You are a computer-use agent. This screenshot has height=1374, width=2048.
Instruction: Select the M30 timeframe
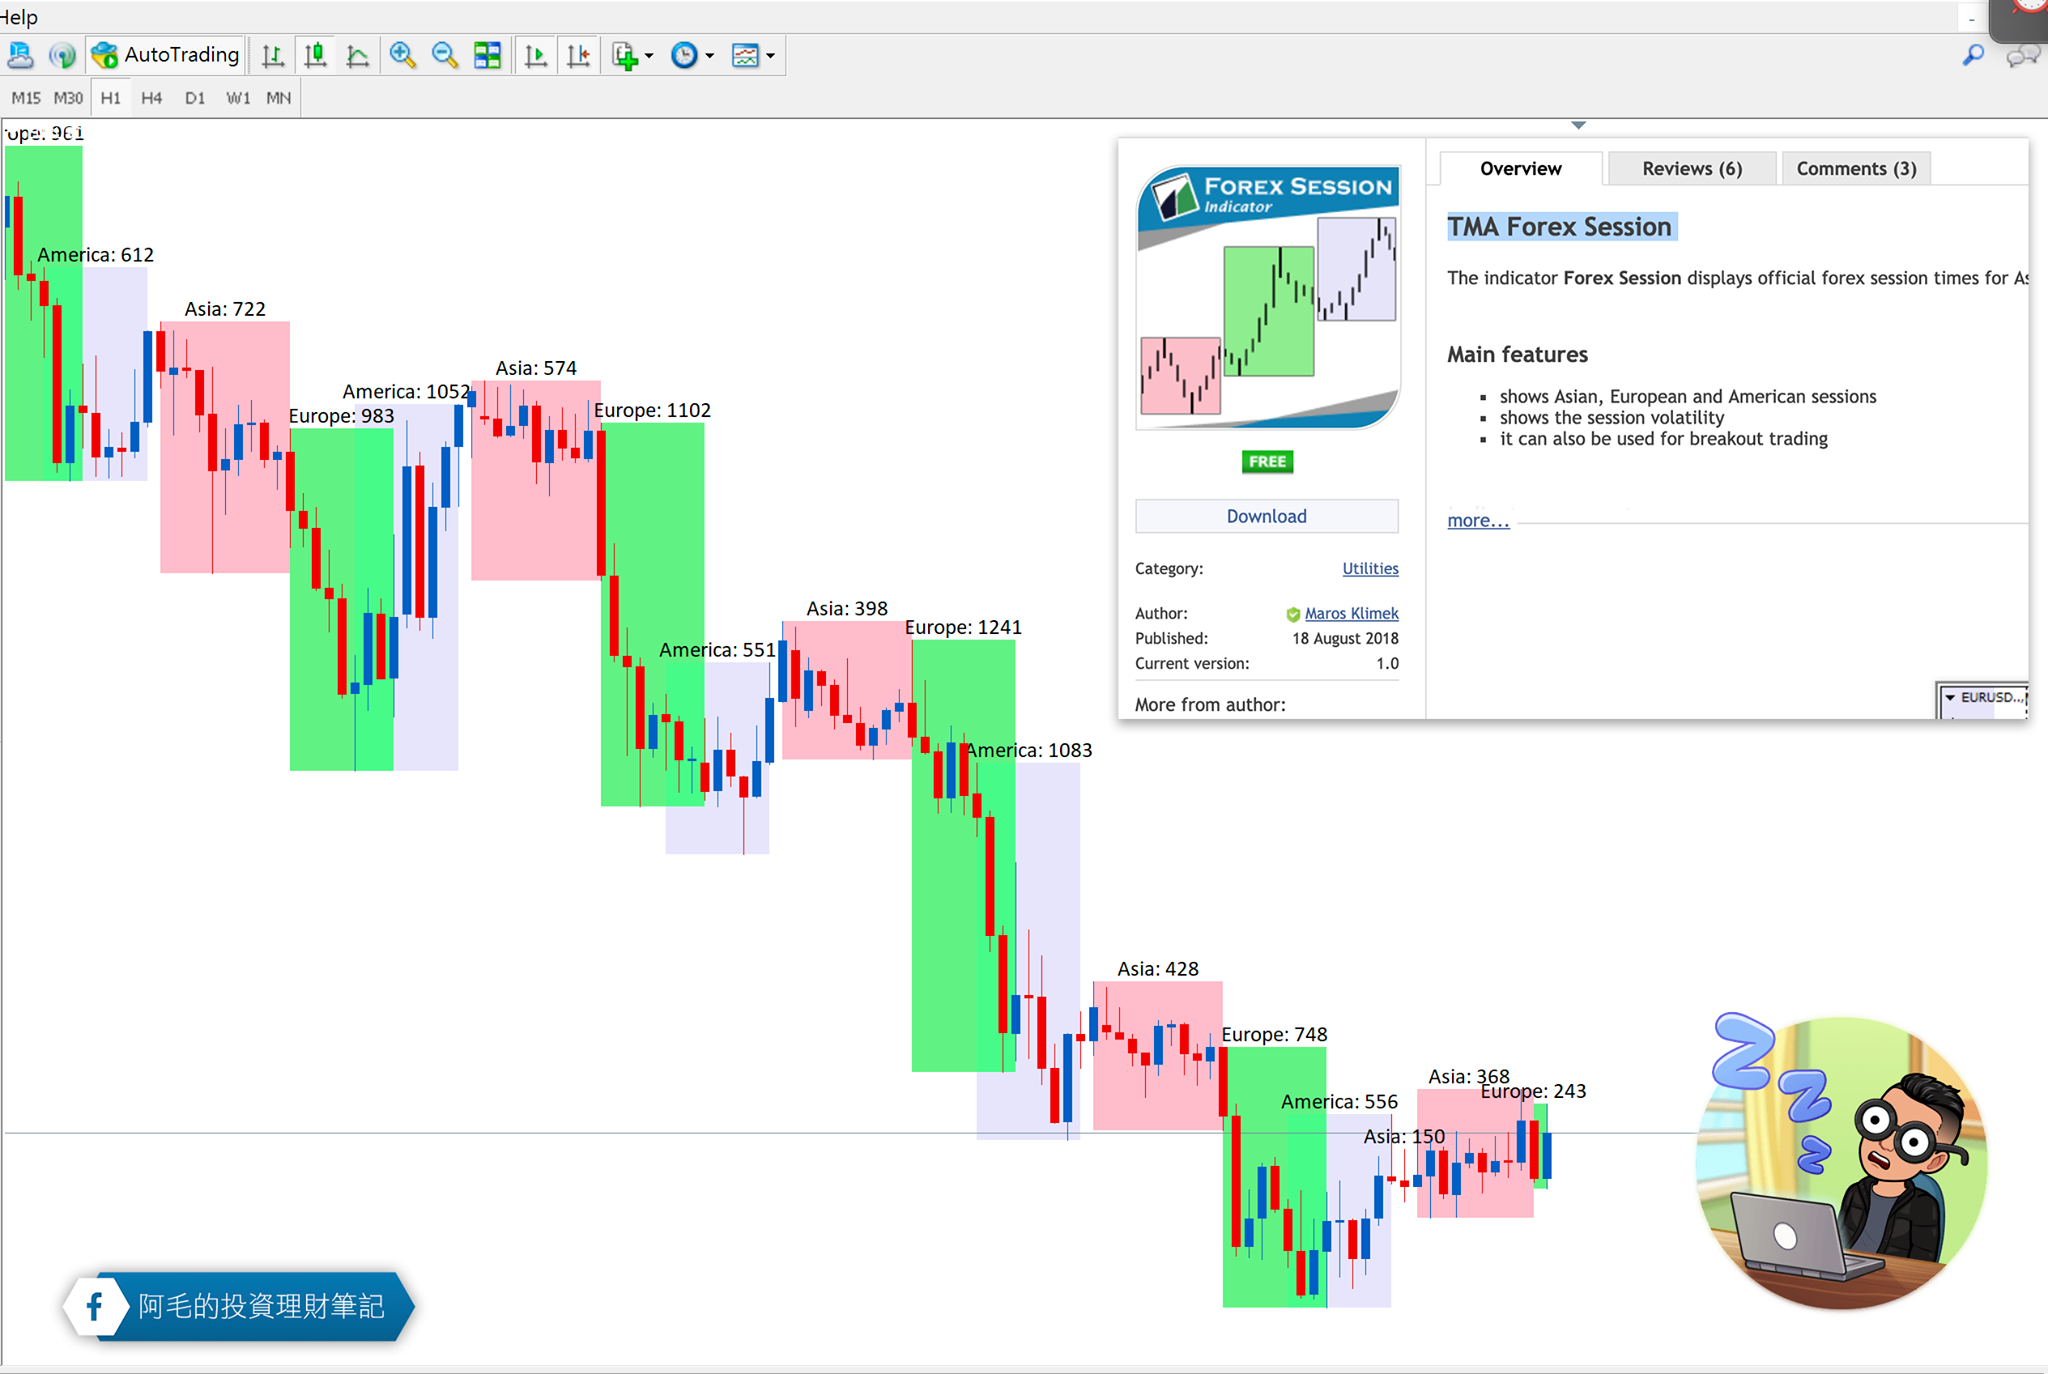point(68,98)
